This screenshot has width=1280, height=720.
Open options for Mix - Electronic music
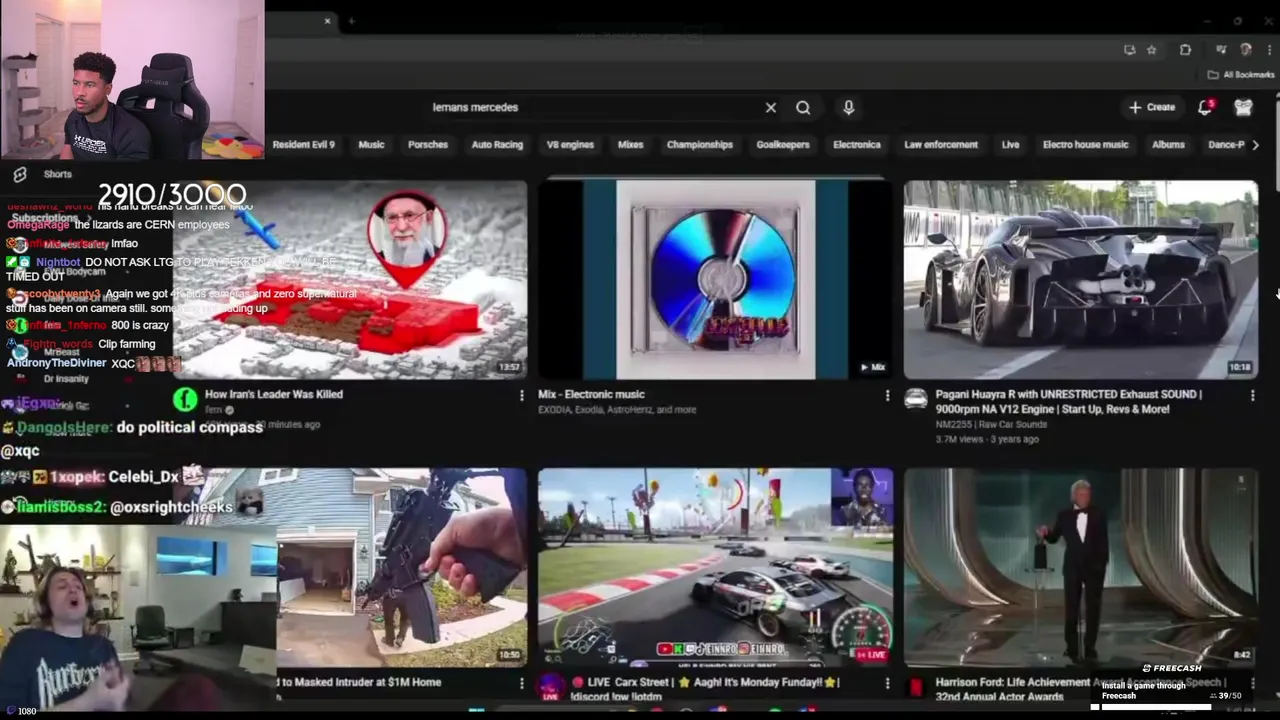pyautogui.click(x=887, y=396)
